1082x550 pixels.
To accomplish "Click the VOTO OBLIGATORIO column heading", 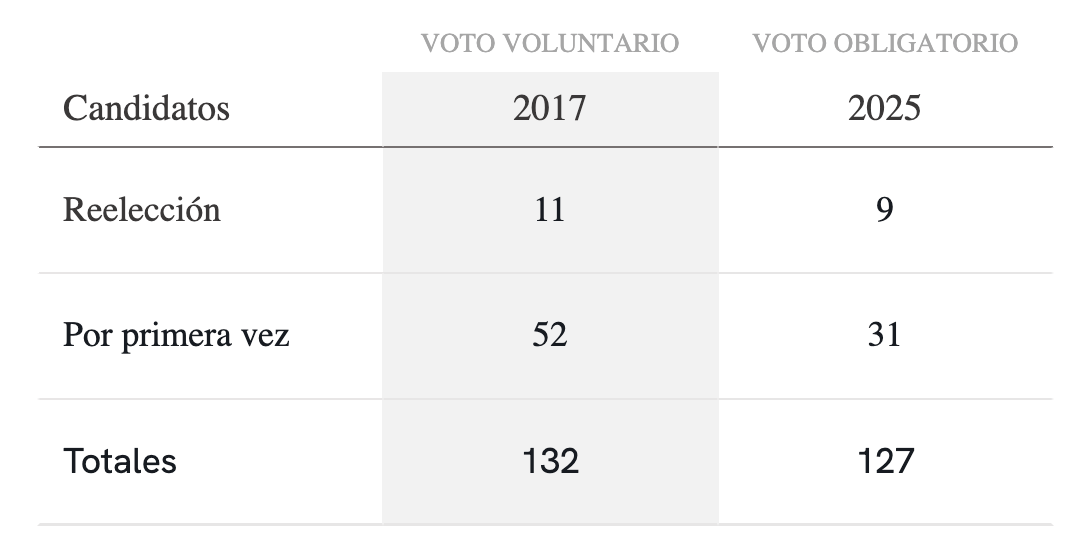I will (885, 44).
